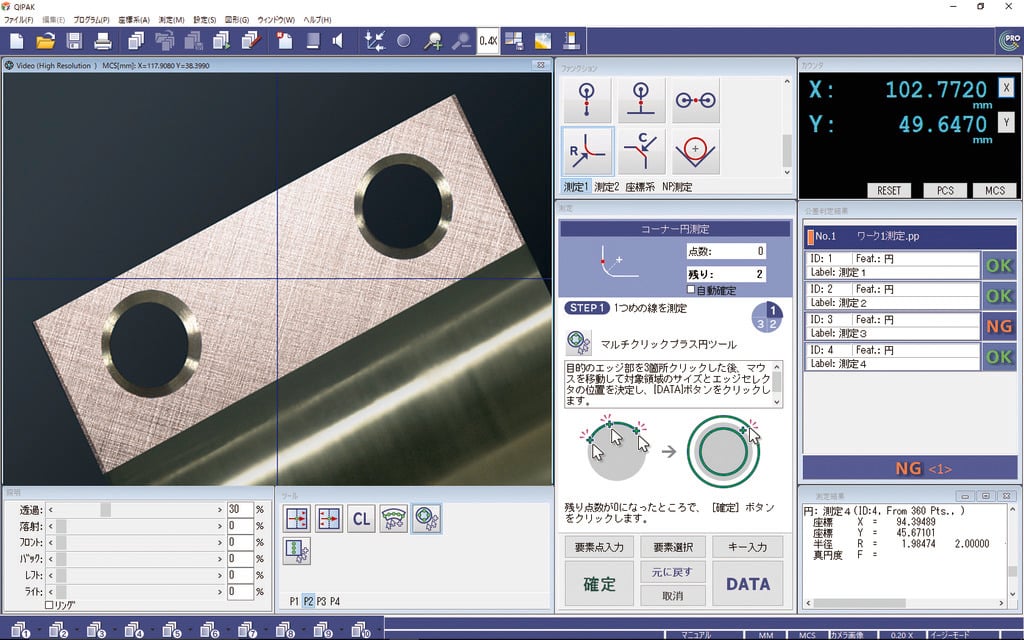Viewport: 1024px width, 640px height.
Task: Select the corner circle (R) measurement function
Action: [x=587, y=151]
